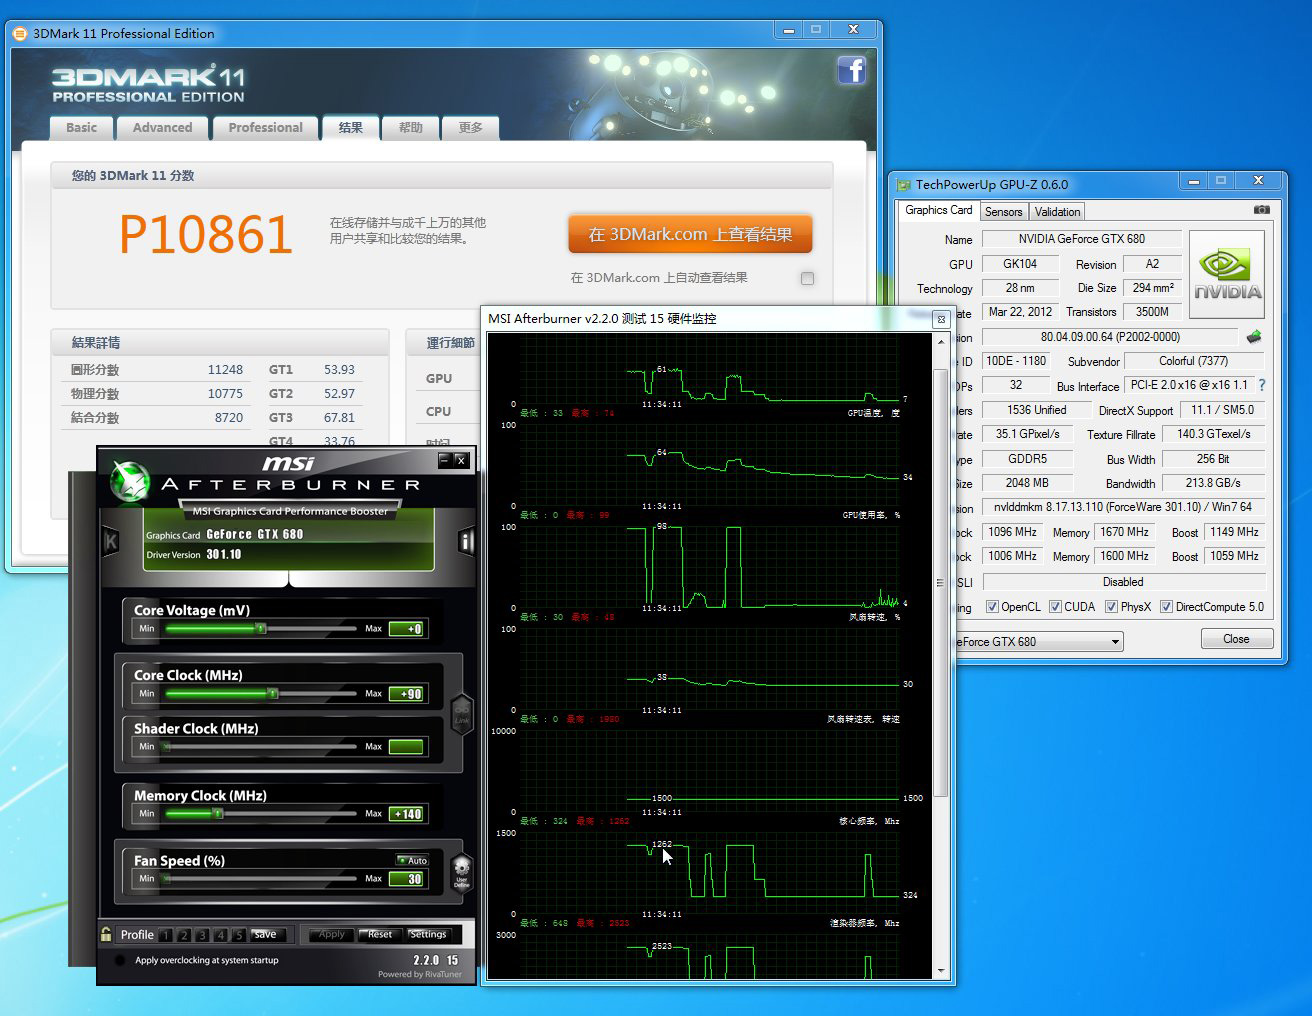Click the Core Voltage +0 value field

406,629
